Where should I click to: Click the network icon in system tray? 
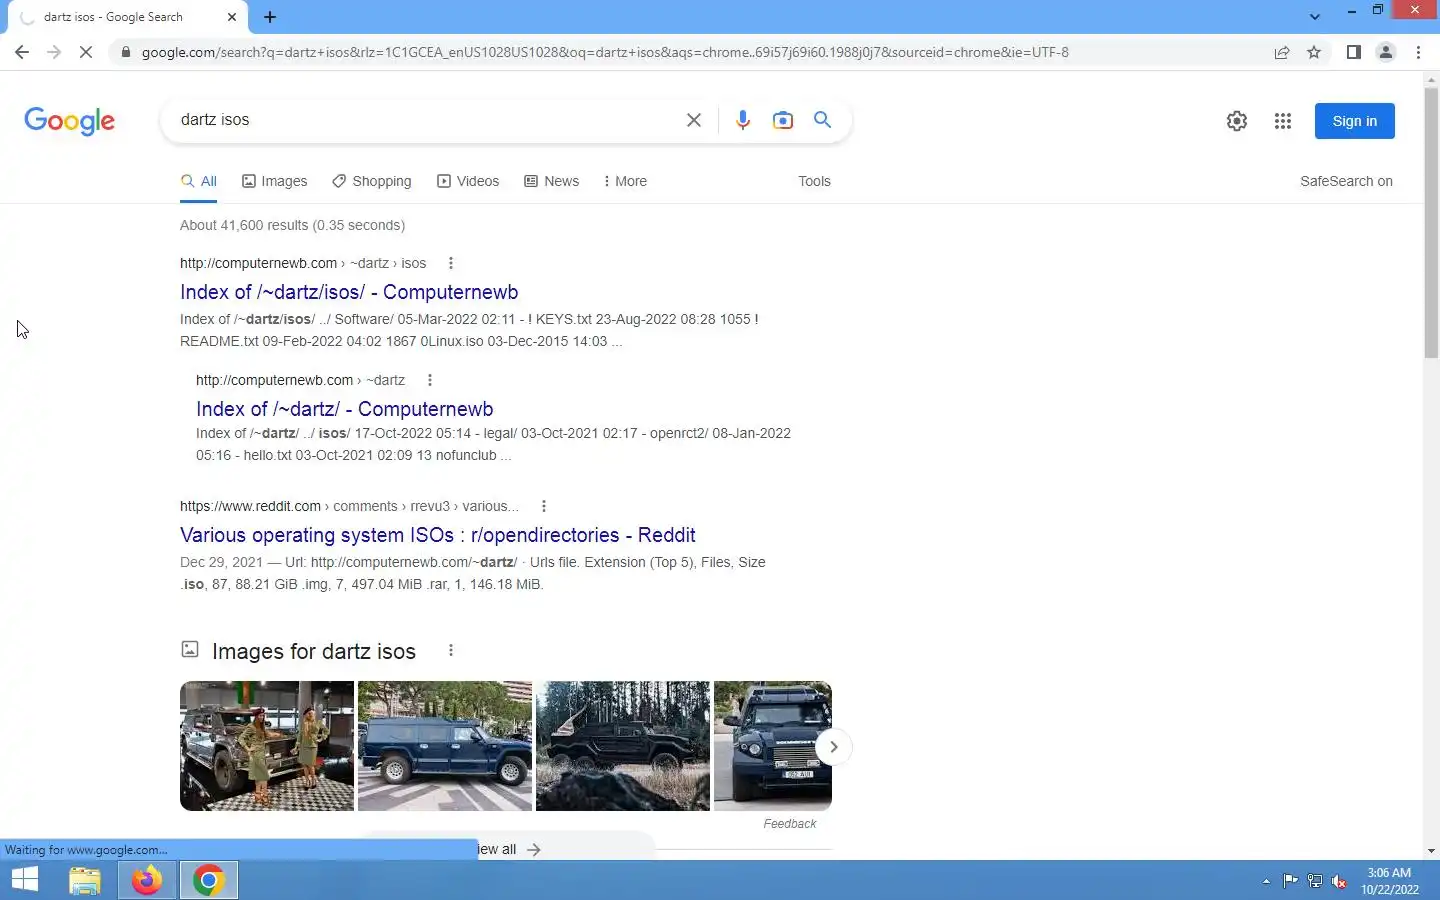click(x=1315, y=881)
